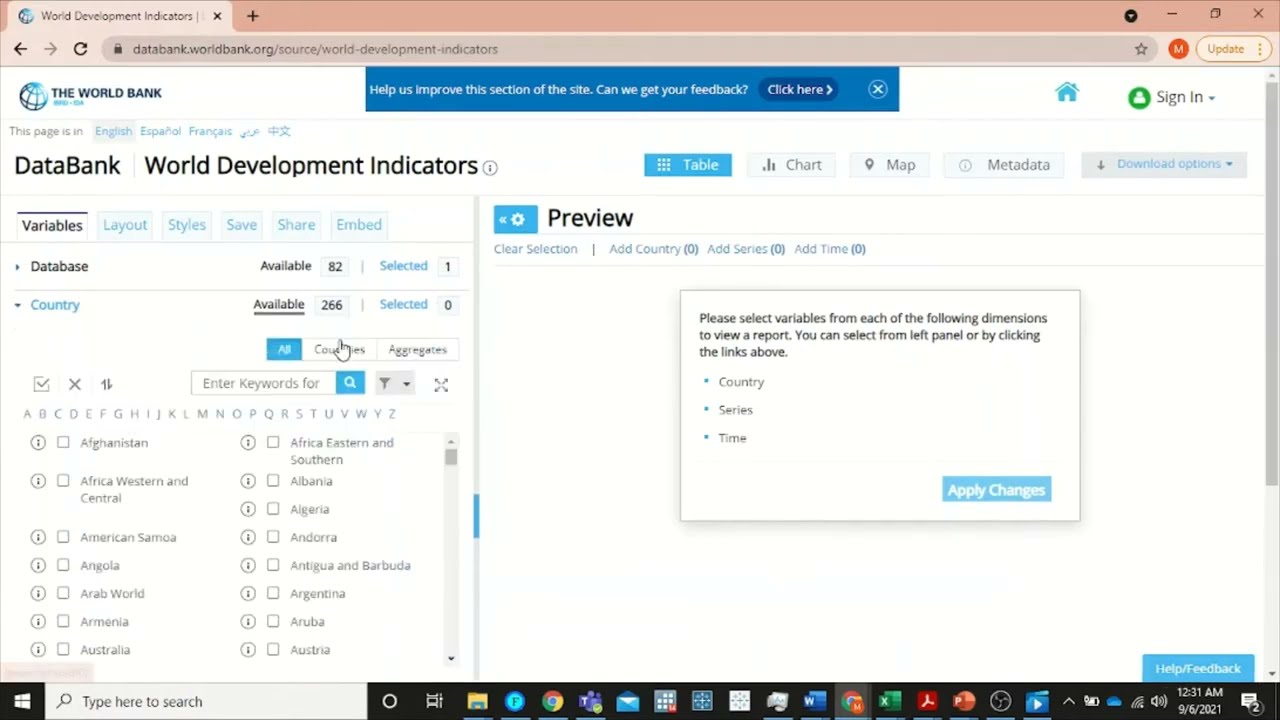
Task: Open feedback via Click here button
Action: point(800,89)
